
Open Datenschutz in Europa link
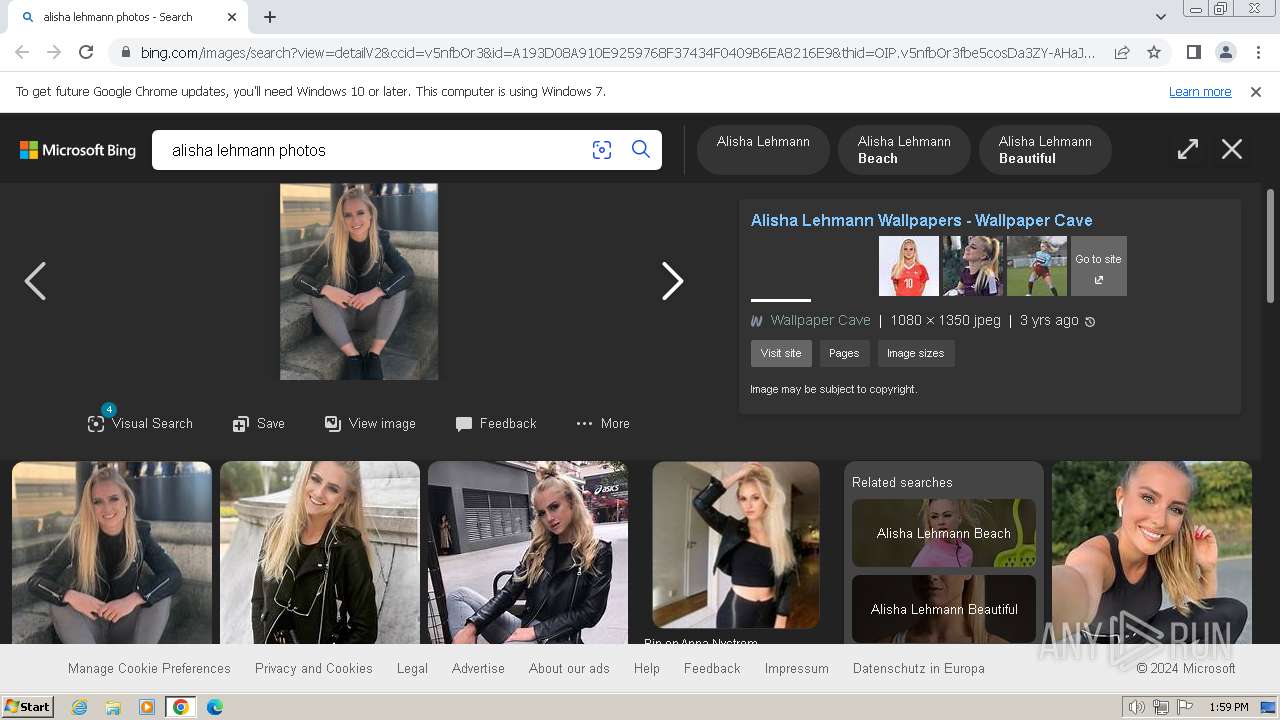(919, 668)
